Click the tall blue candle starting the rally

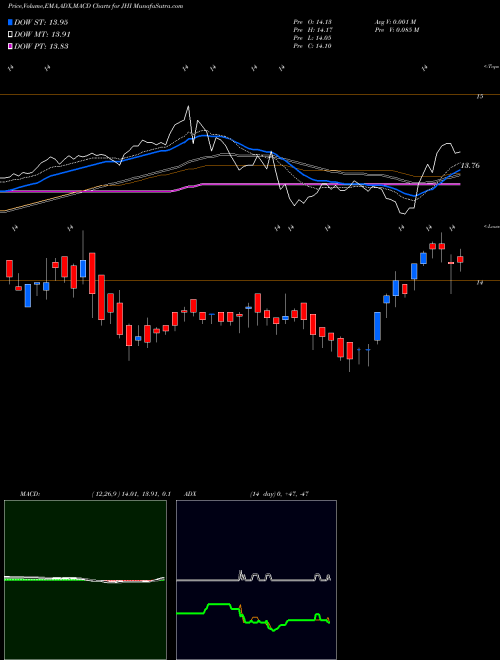378,326
